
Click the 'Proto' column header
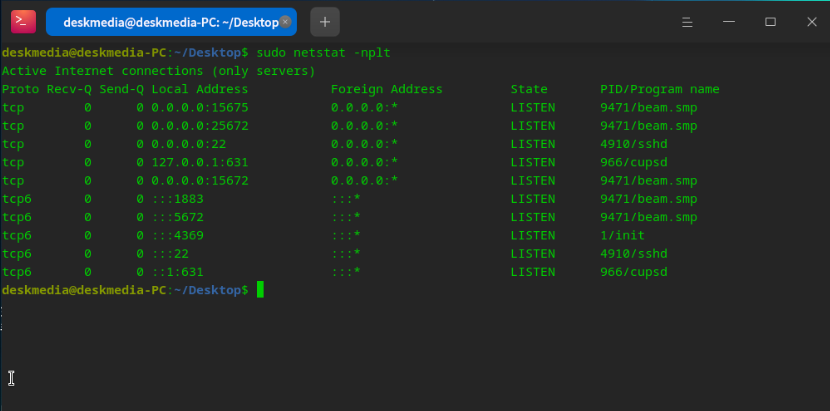(20, 90)
